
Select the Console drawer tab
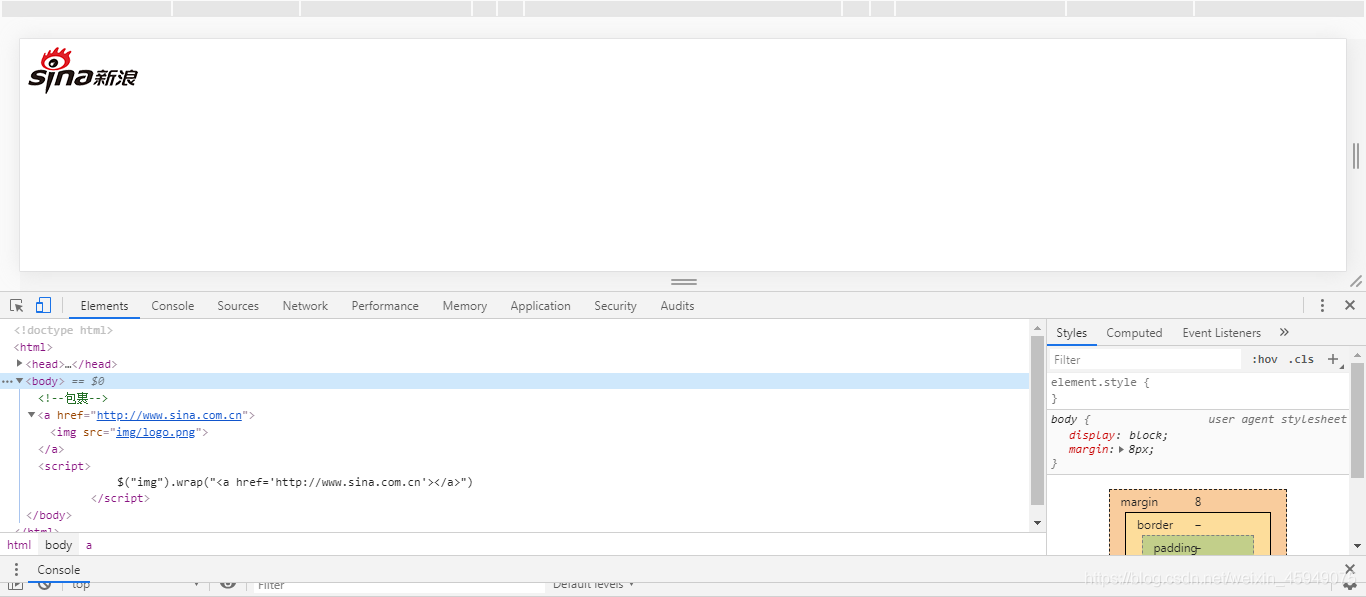click(59, 570)
